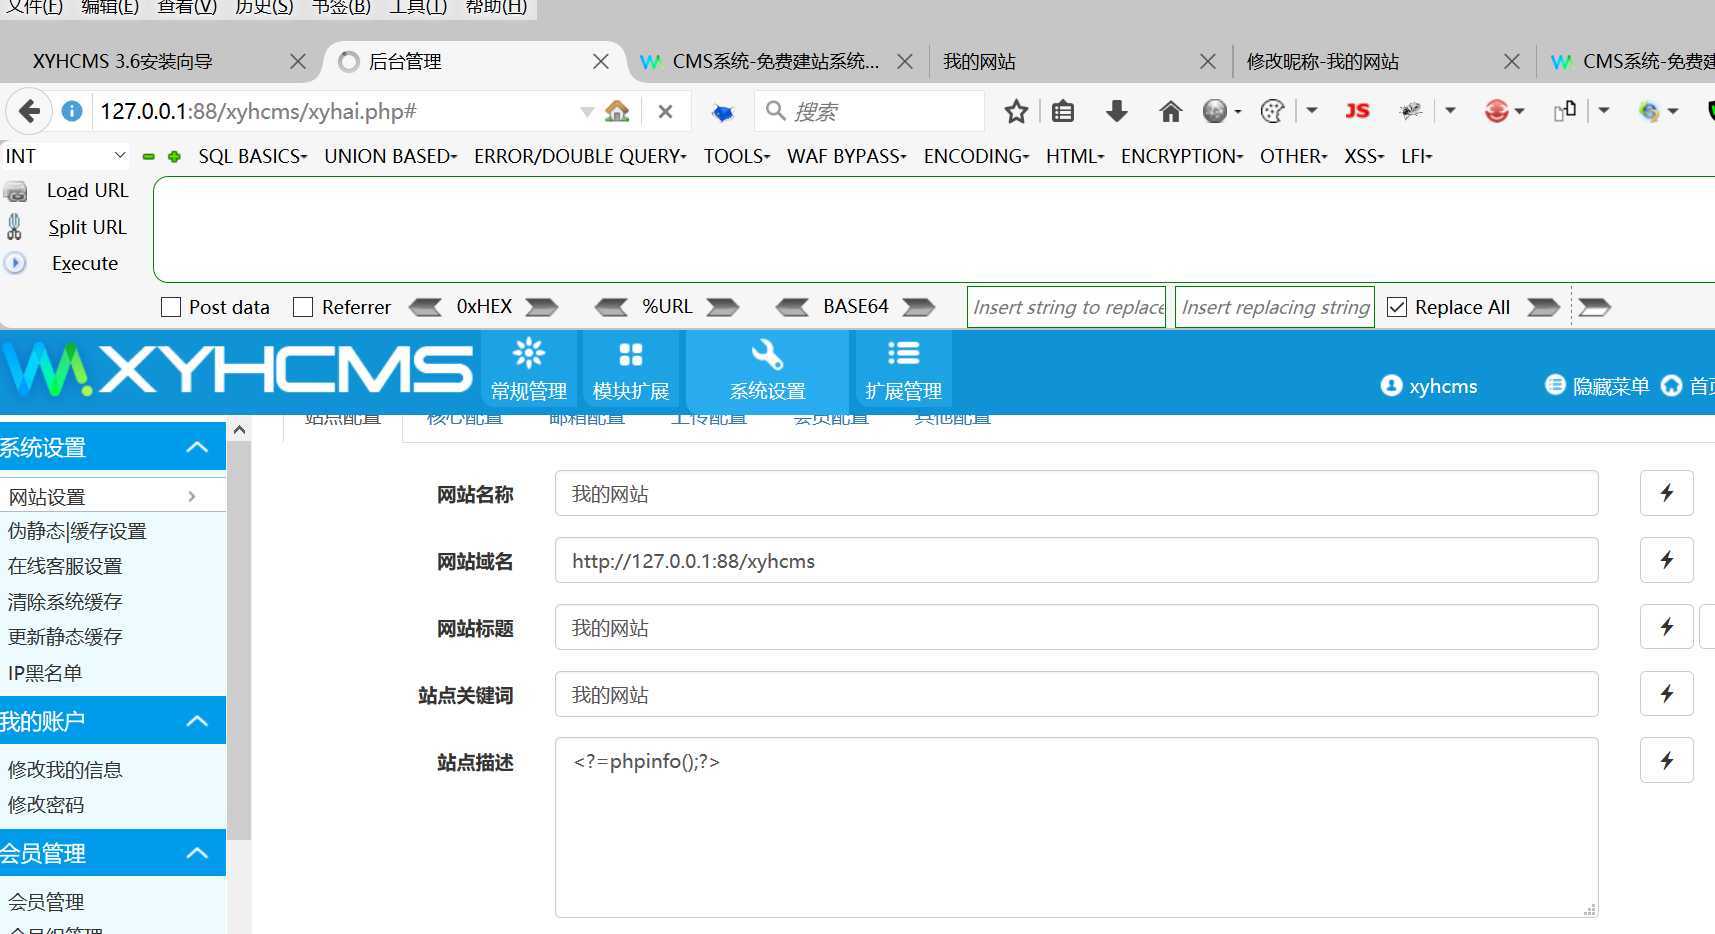Screen dimensions: 1715x934
Task: Open 常规管理 section
Action: click(x=529, y=370)
